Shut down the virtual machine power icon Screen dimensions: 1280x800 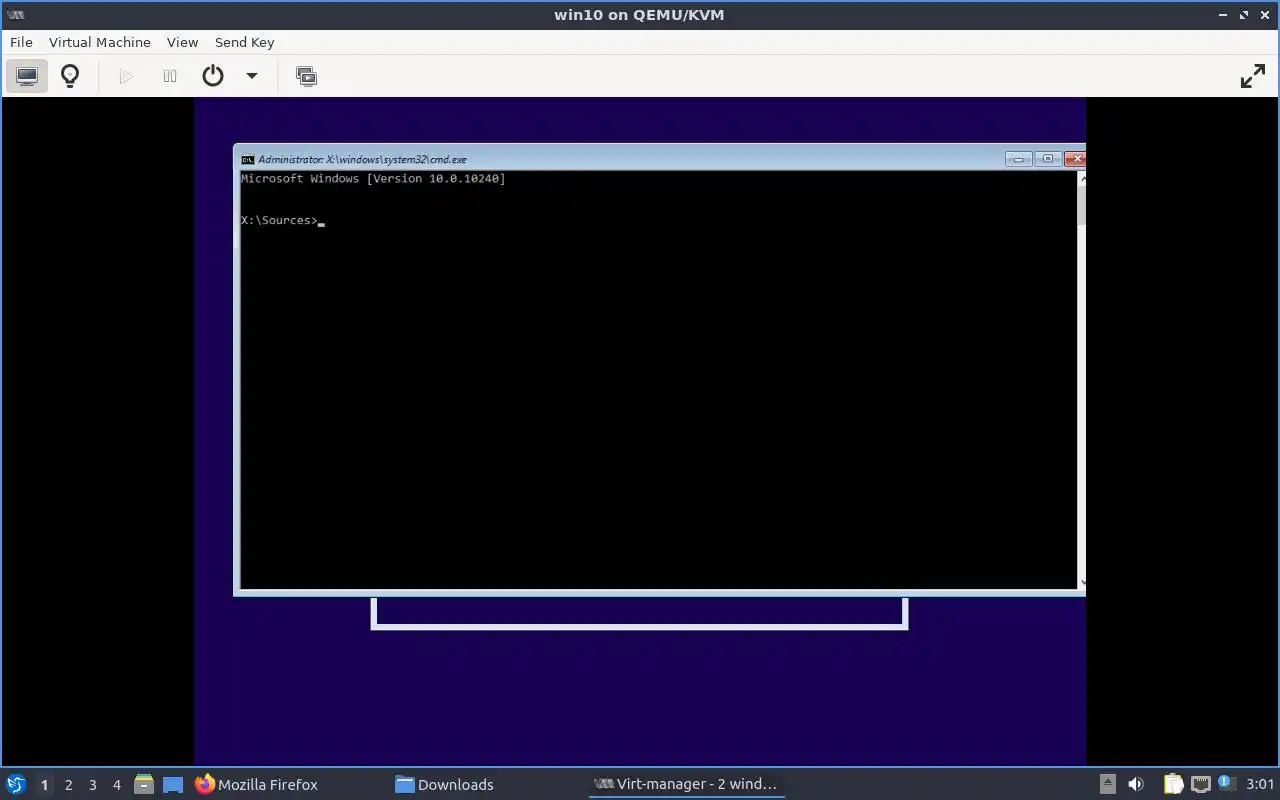[x=213, y=76]
